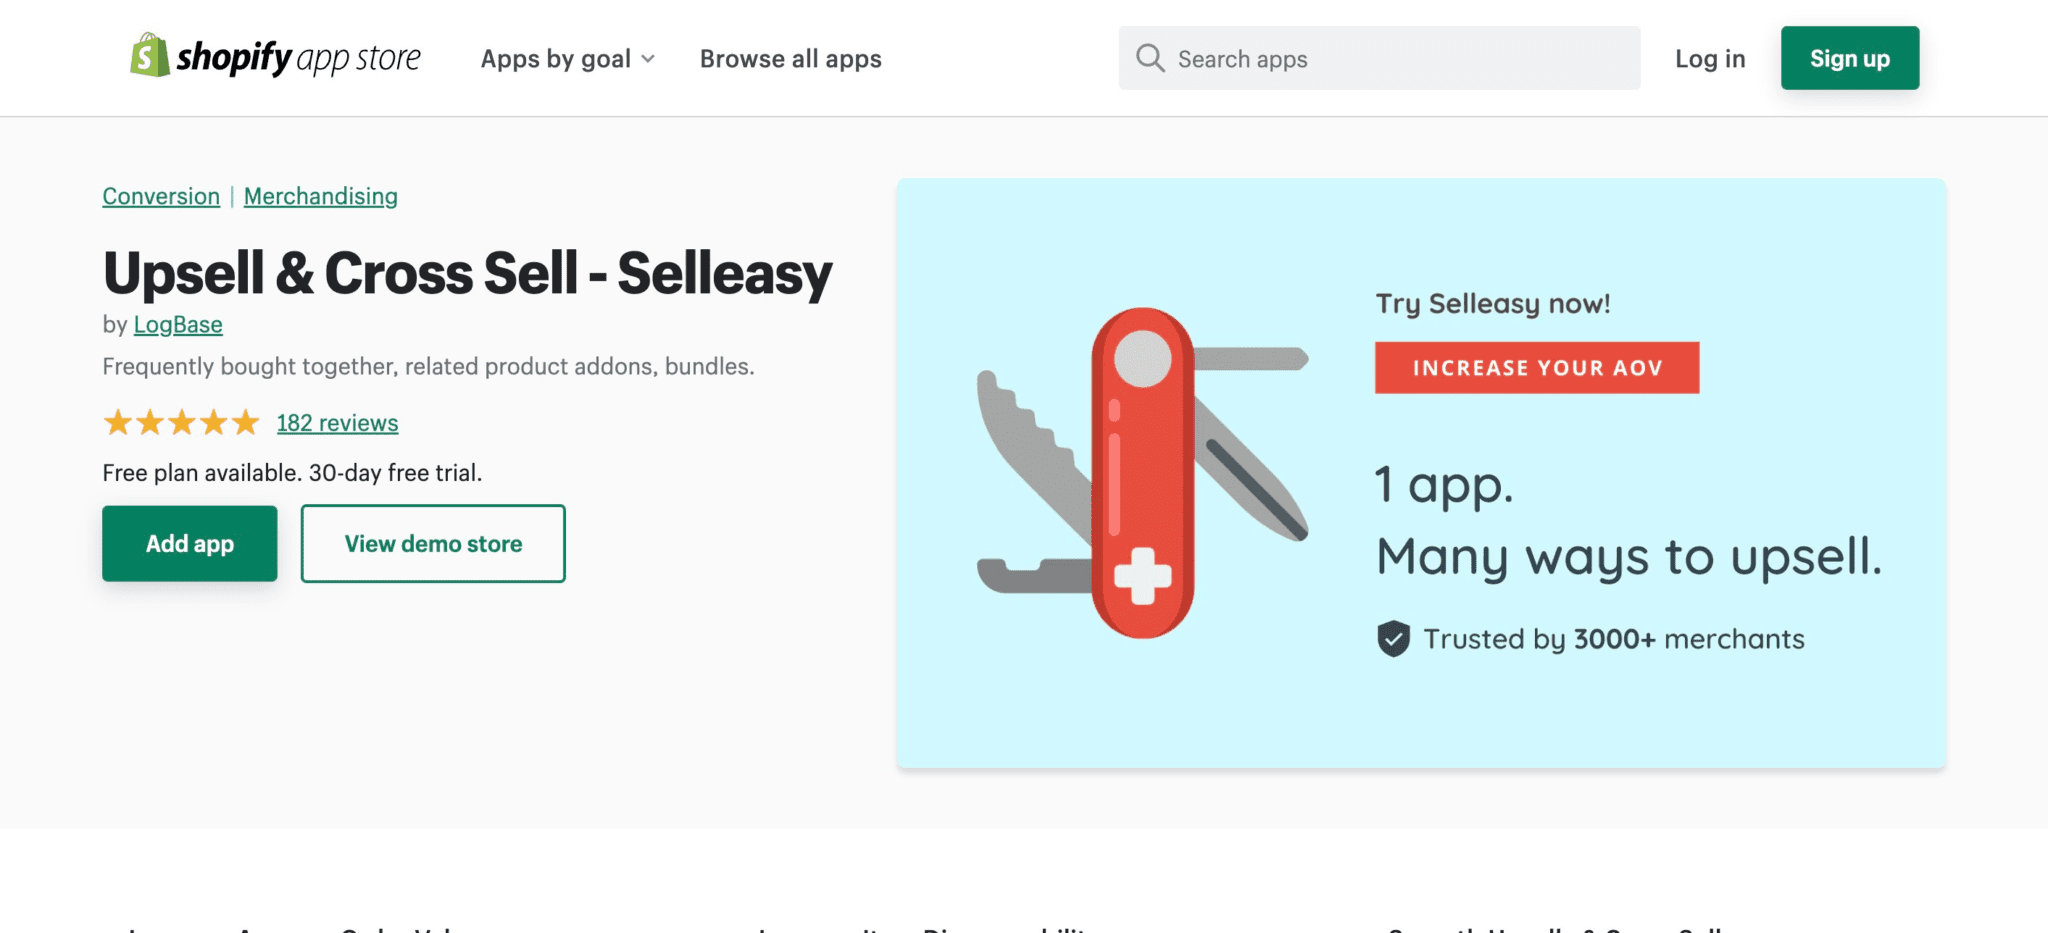Click the INCREASE YOUR AOV banner button
This screenshot has width=2048, height=933.
tap(1536, 367)
